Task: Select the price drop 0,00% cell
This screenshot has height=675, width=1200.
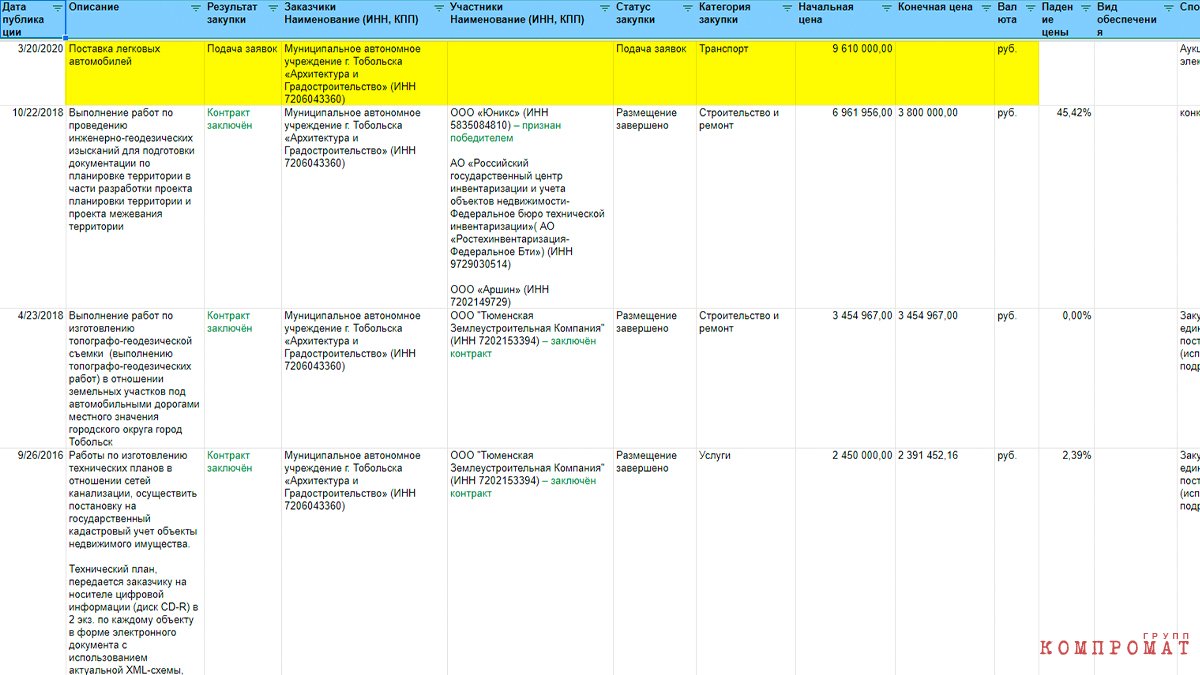Action: [1066, 378]
